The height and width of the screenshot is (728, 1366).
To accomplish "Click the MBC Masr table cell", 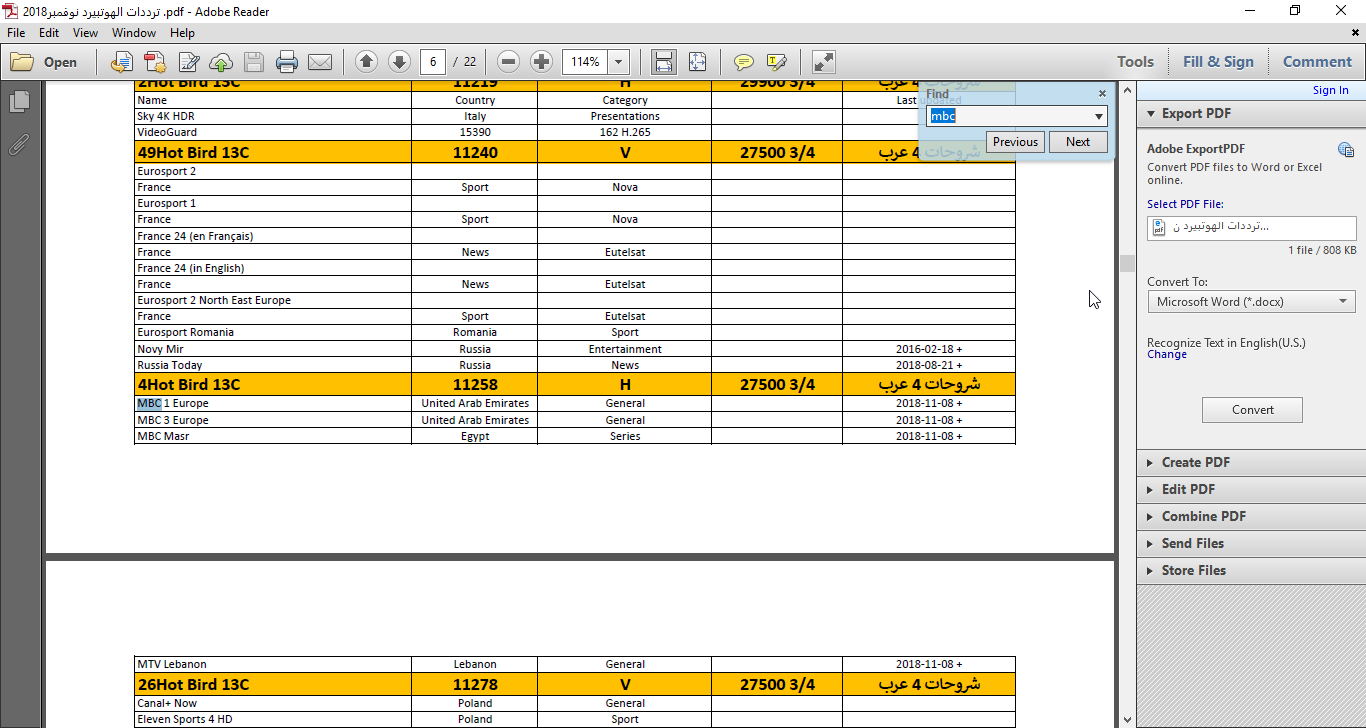I will point(273,436).
